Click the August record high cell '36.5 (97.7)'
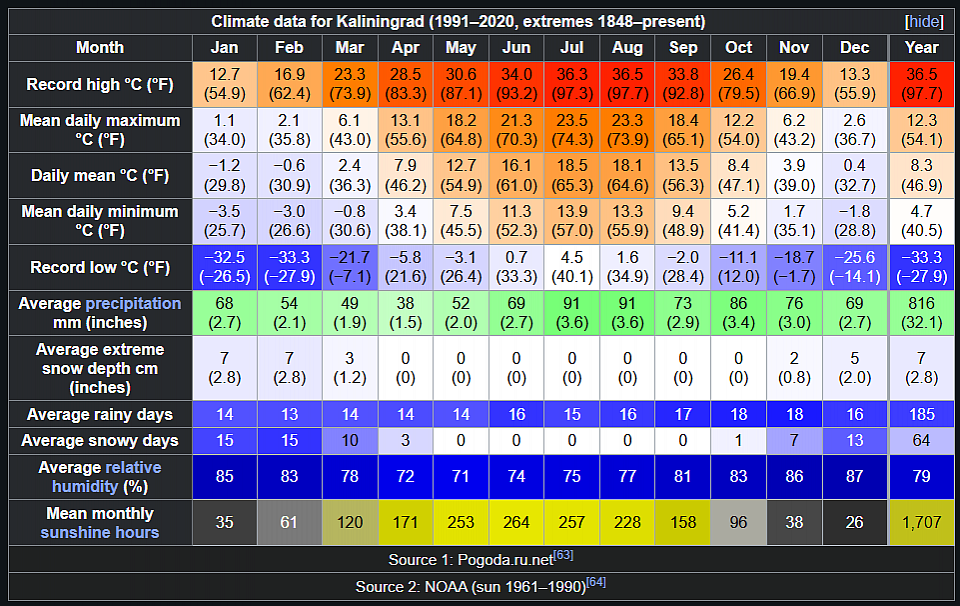960x606 pixels. (628, 84)
